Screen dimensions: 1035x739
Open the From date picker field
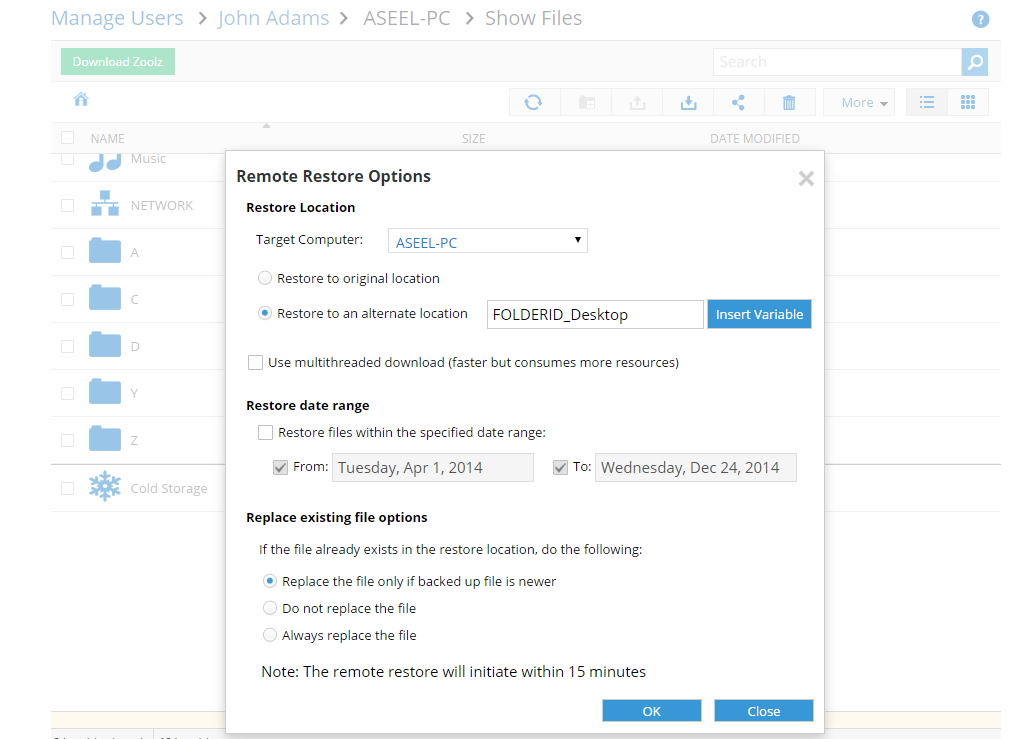tap(432, 467)
